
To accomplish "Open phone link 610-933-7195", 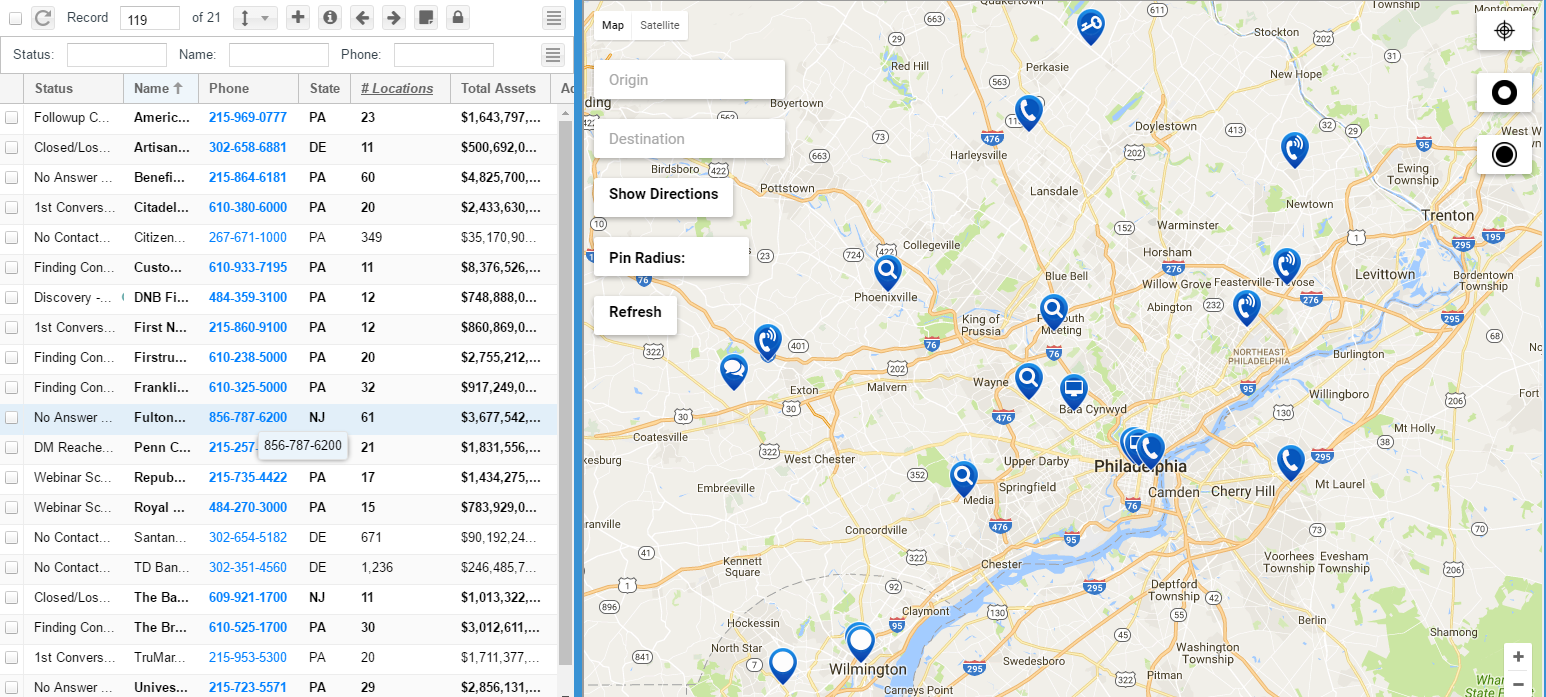I will tap(248, 268).
